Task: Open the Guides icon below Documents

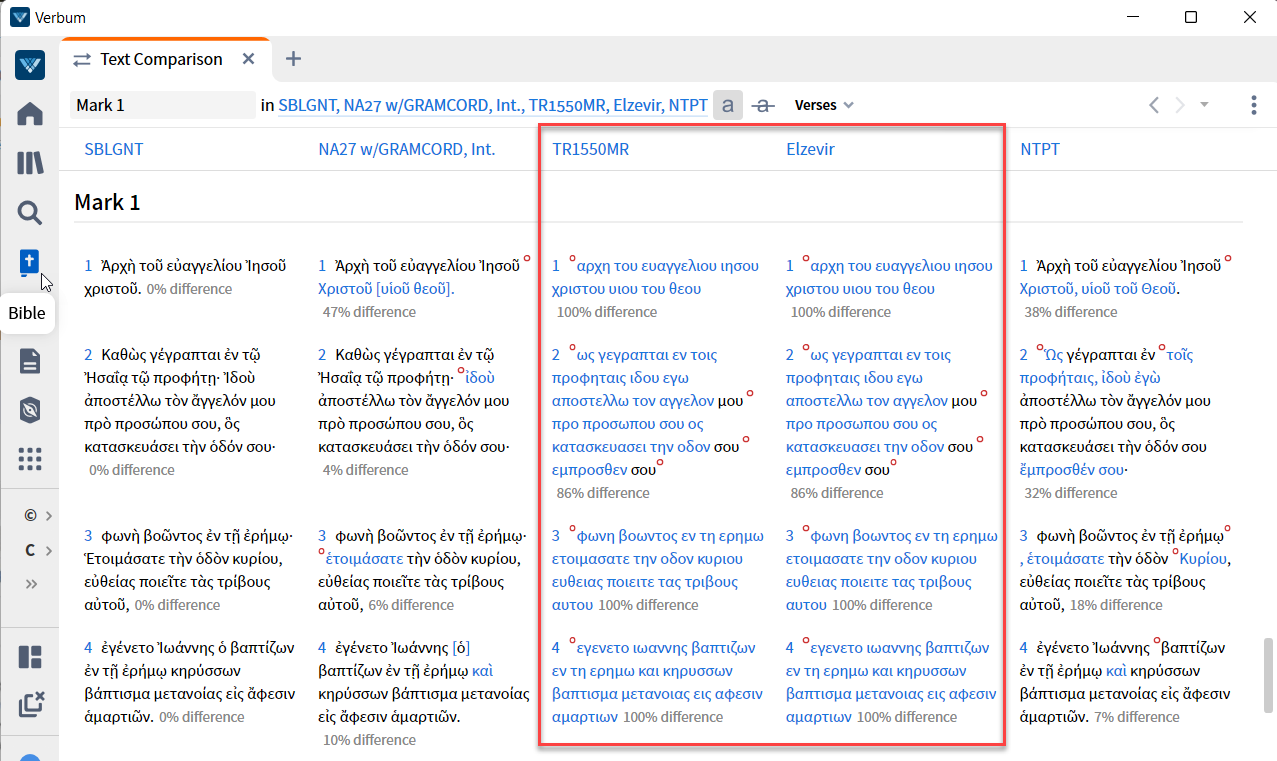Action: tap(30, 411)
